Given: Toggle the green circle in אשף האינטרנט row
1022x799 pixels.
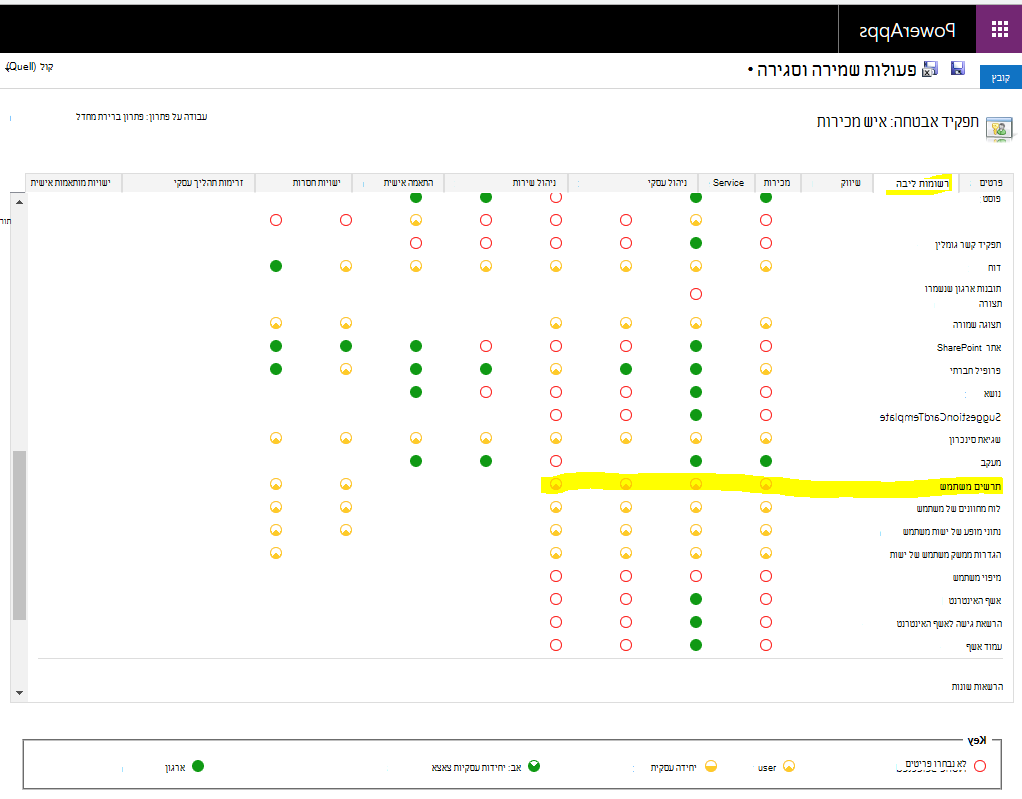Looking at the screenshot, I should pos(695,599).
